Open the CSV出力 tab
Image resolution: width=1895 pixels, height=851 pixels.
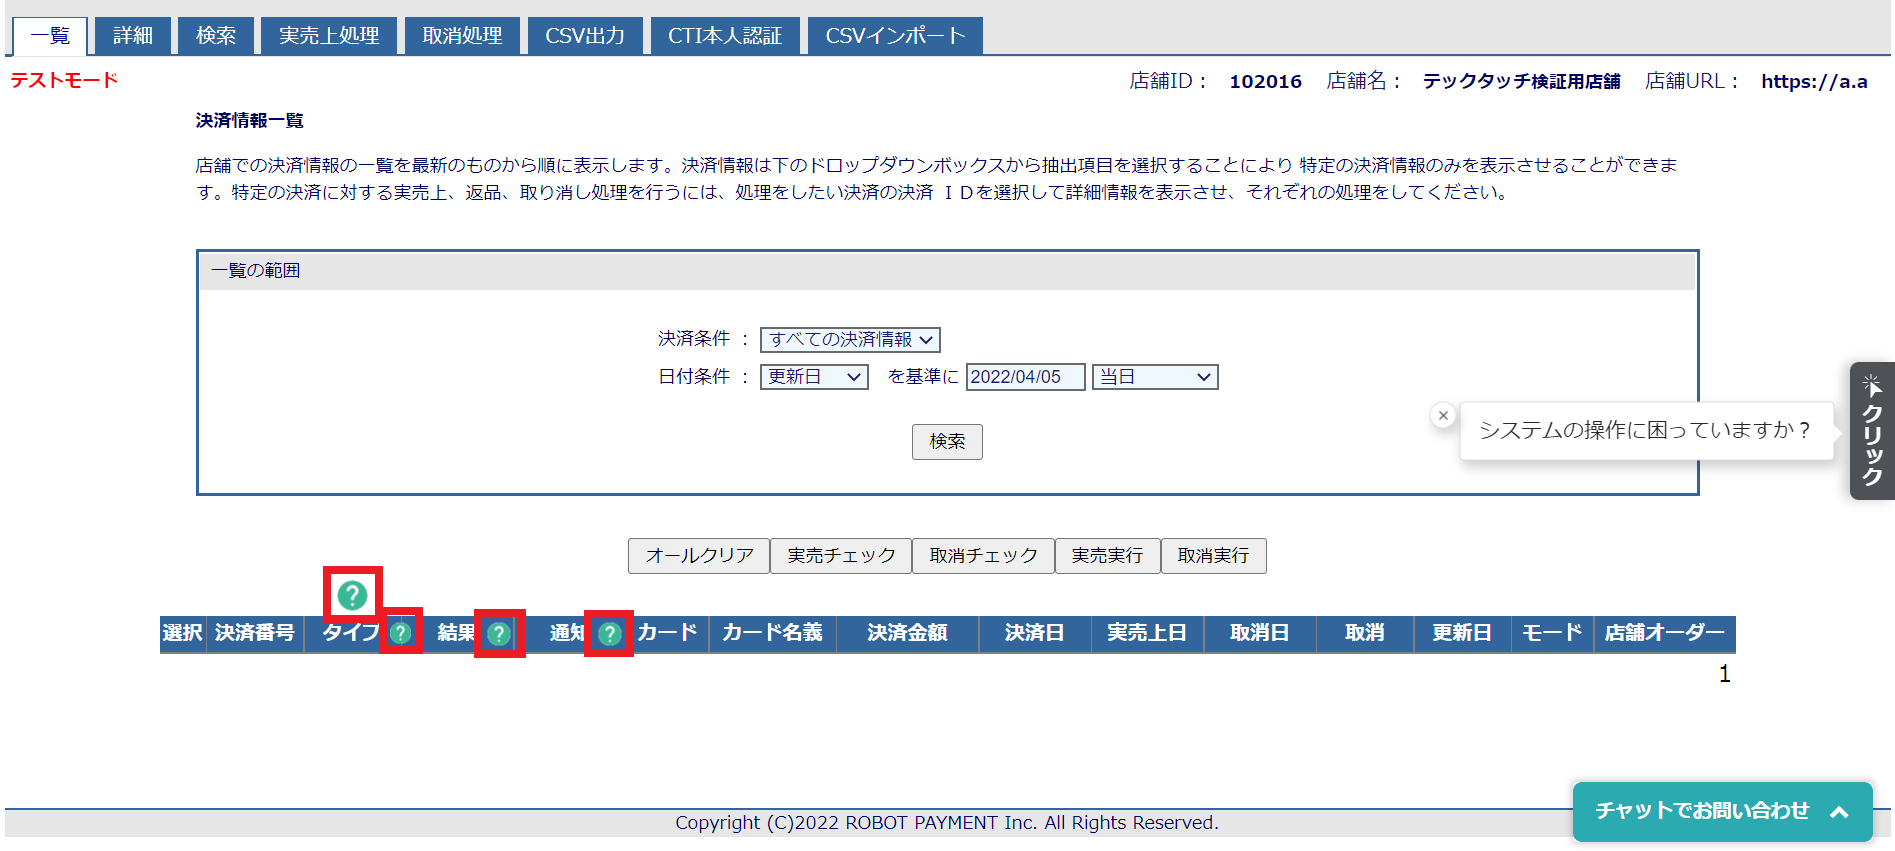coord(584,36)
